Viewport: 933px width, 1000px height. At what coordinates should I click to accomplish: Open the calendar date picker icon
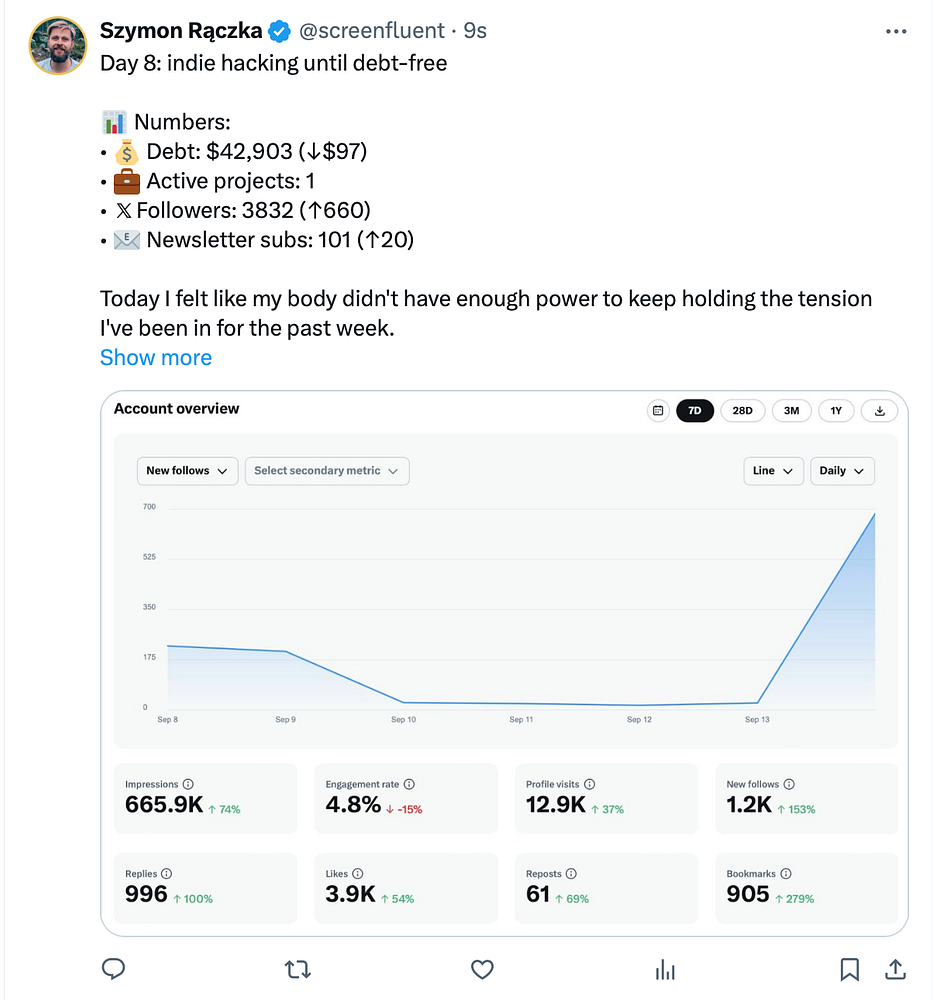(x=658, y=410)
